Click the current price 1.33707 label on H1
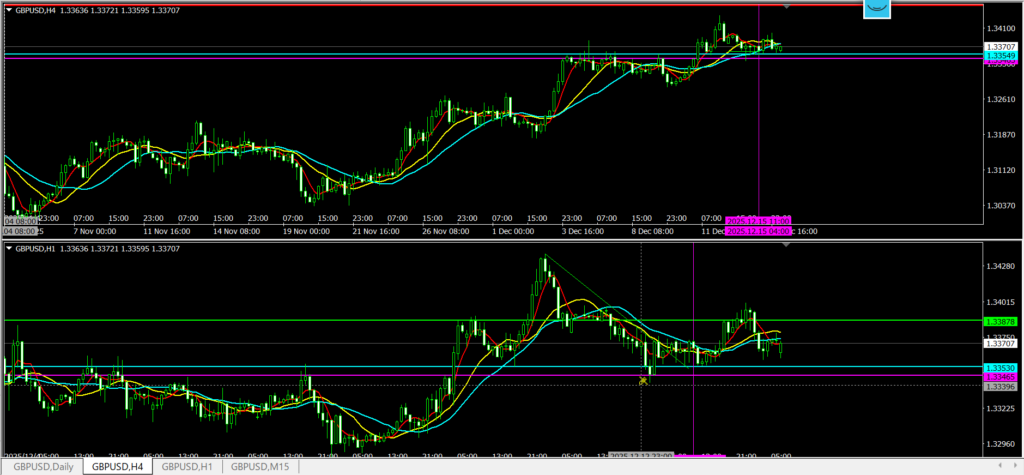1024x475 pixels. click(1000, 343)
